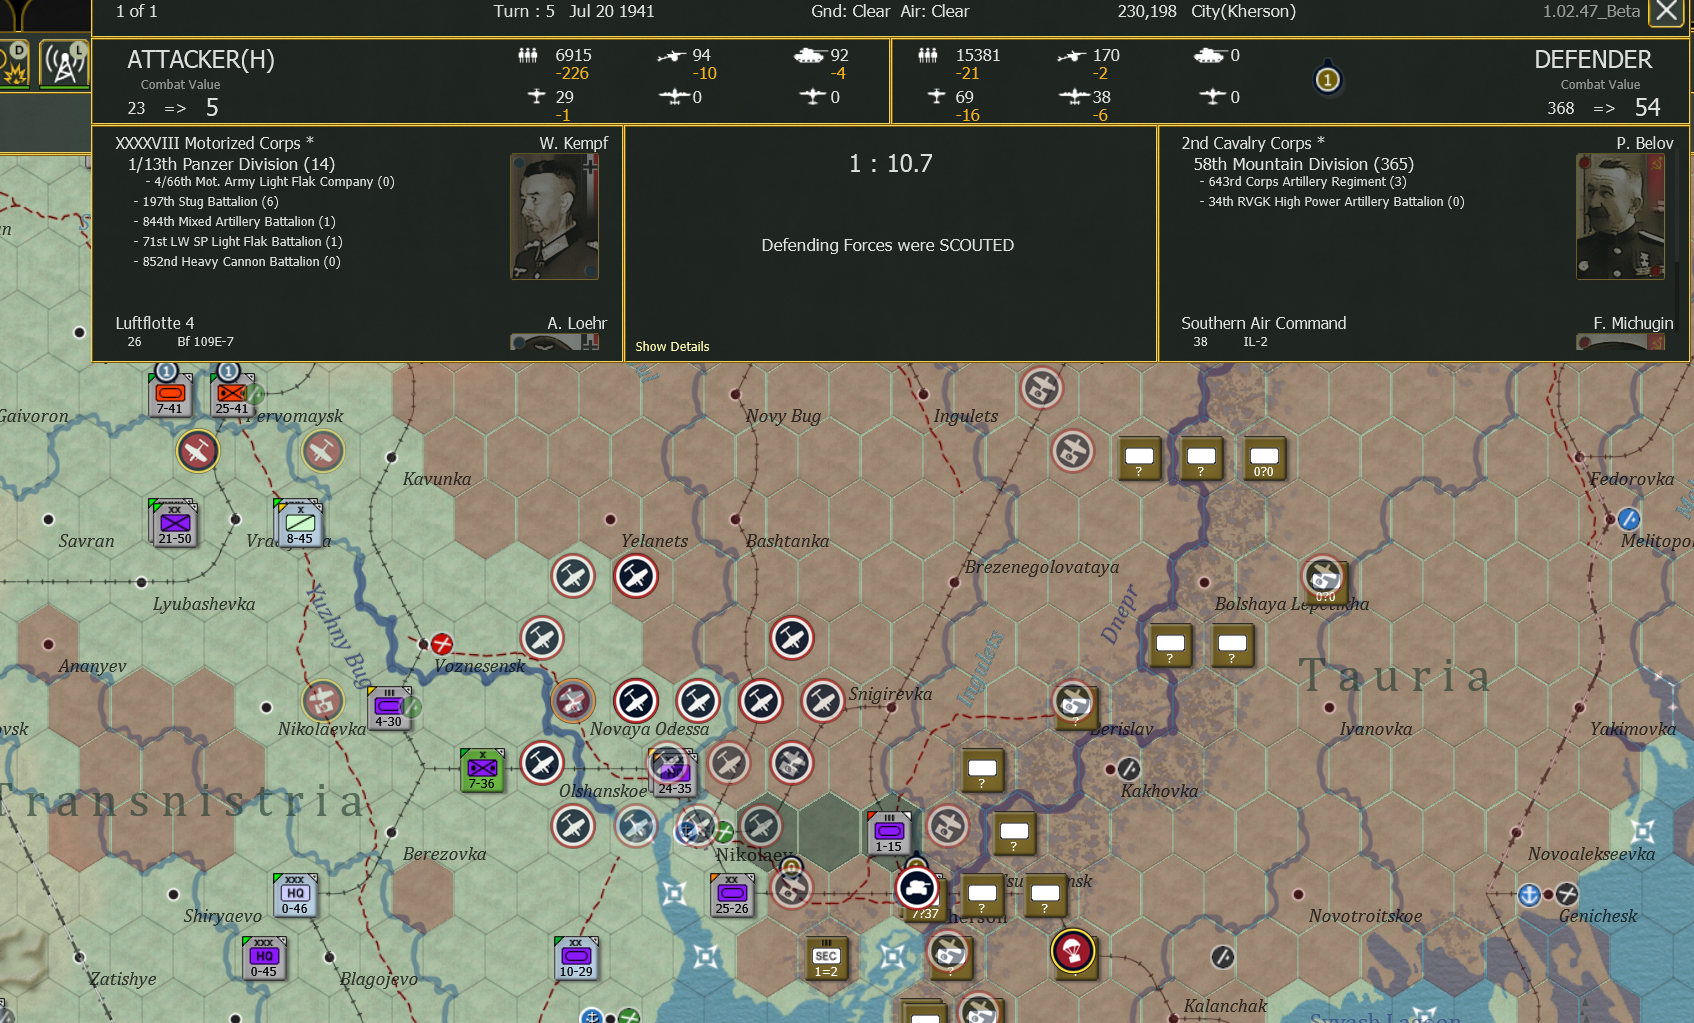Image resolution: width=1694 pixels, height=1023 pixels.
Task: Expand the battle report via Show Details
Action: click(672, 346)
